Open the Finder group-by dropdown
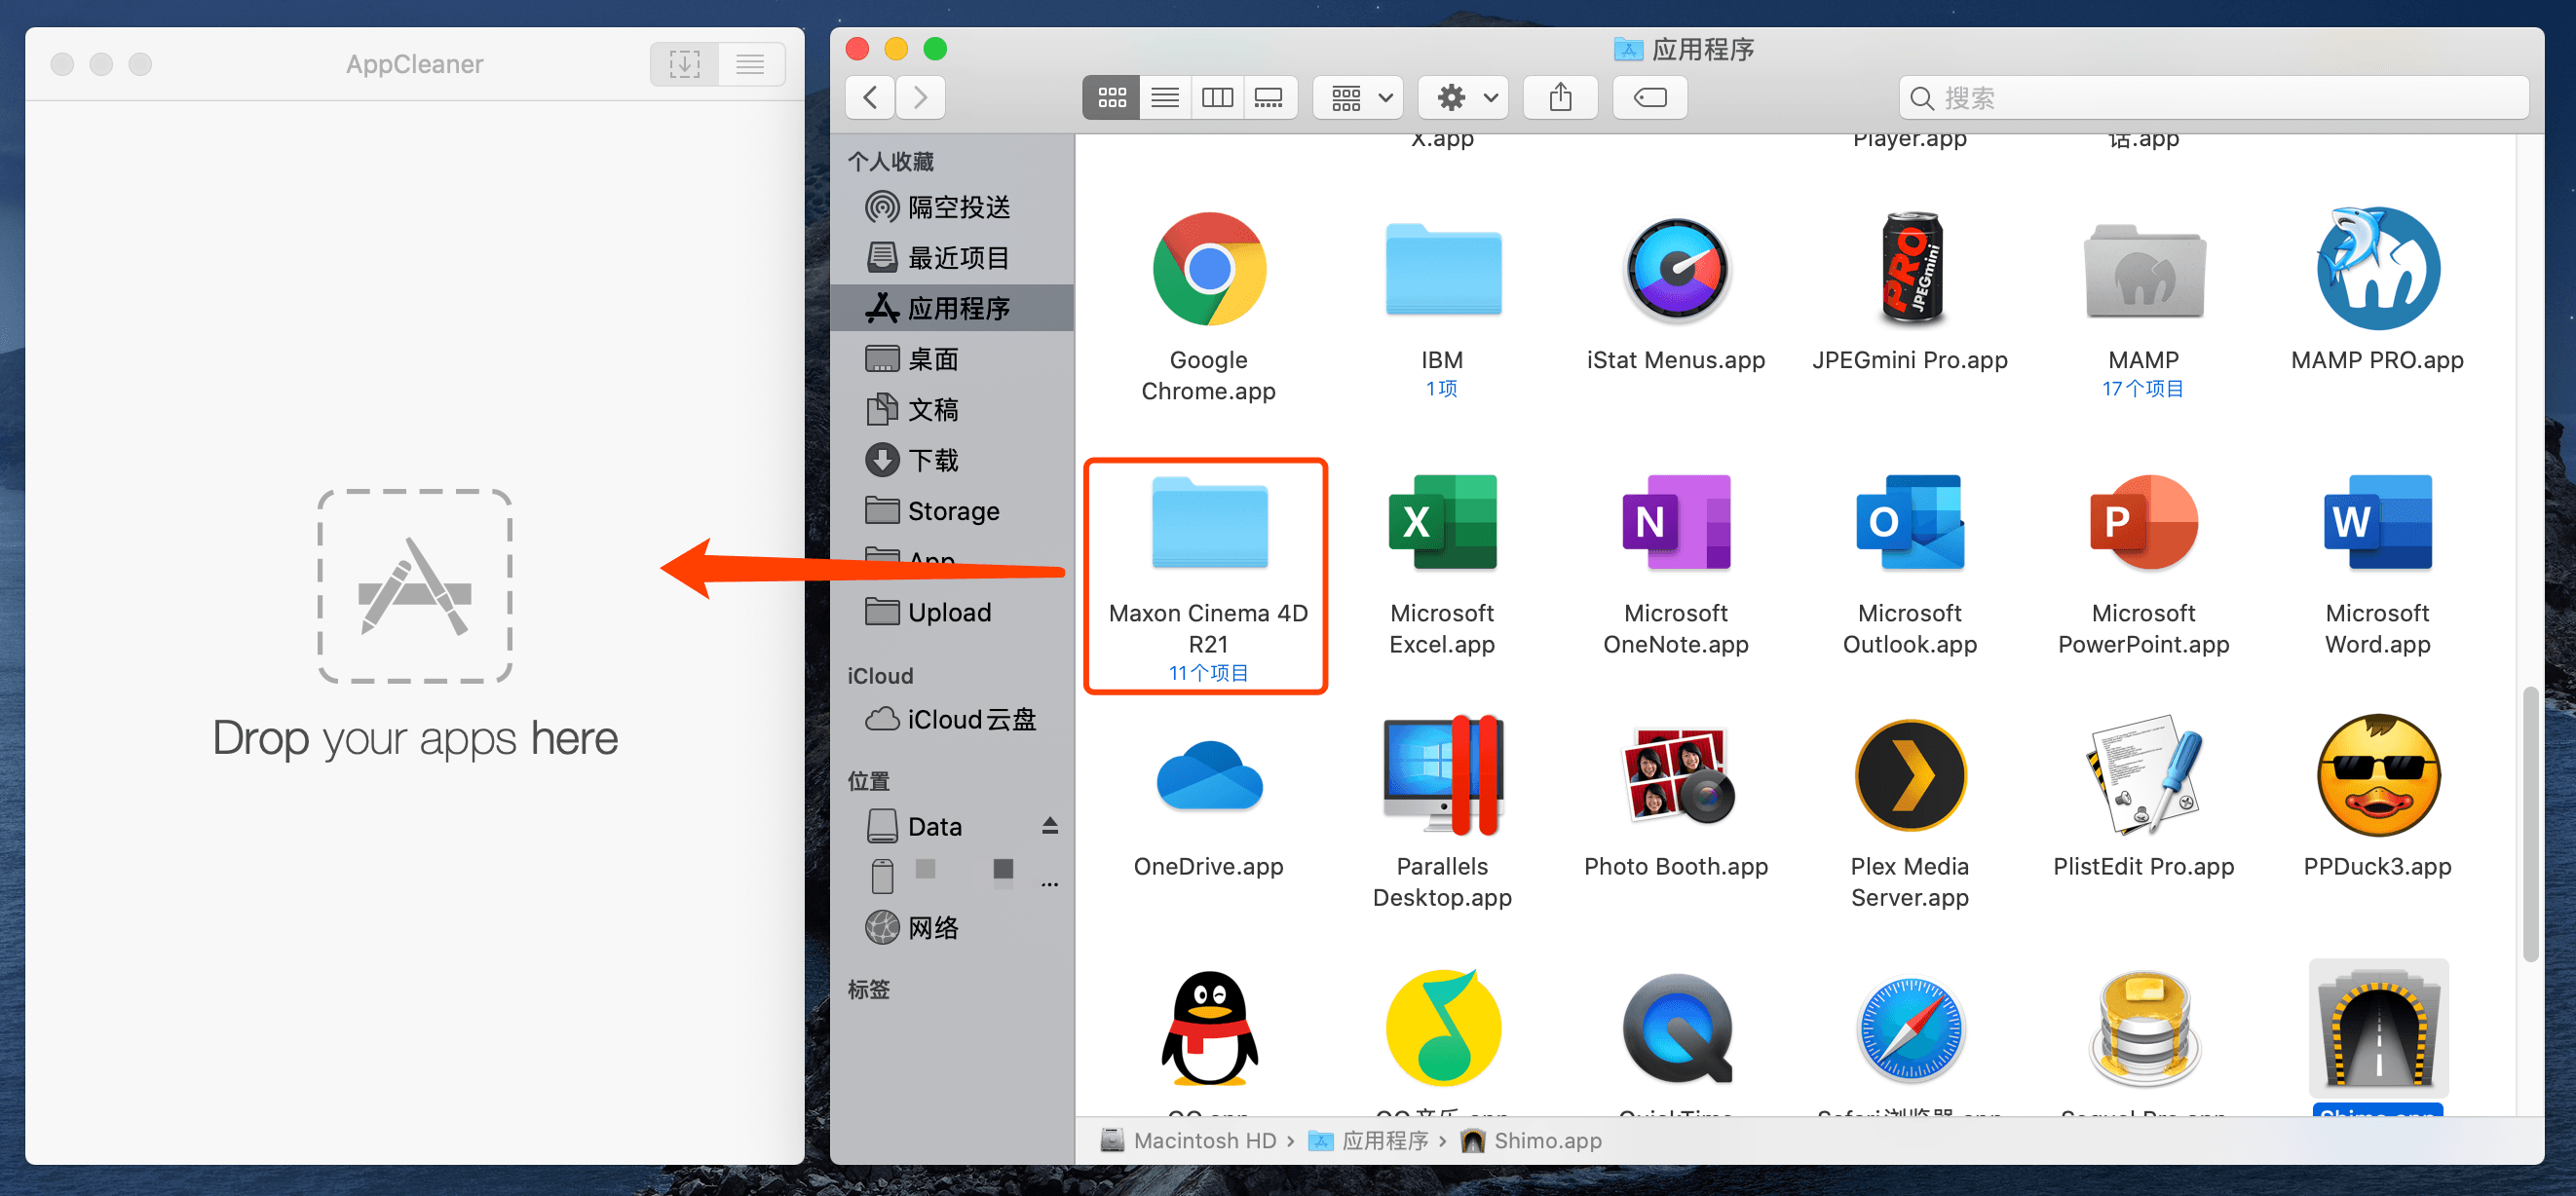2576x1196 pixels. point(1358,97)
